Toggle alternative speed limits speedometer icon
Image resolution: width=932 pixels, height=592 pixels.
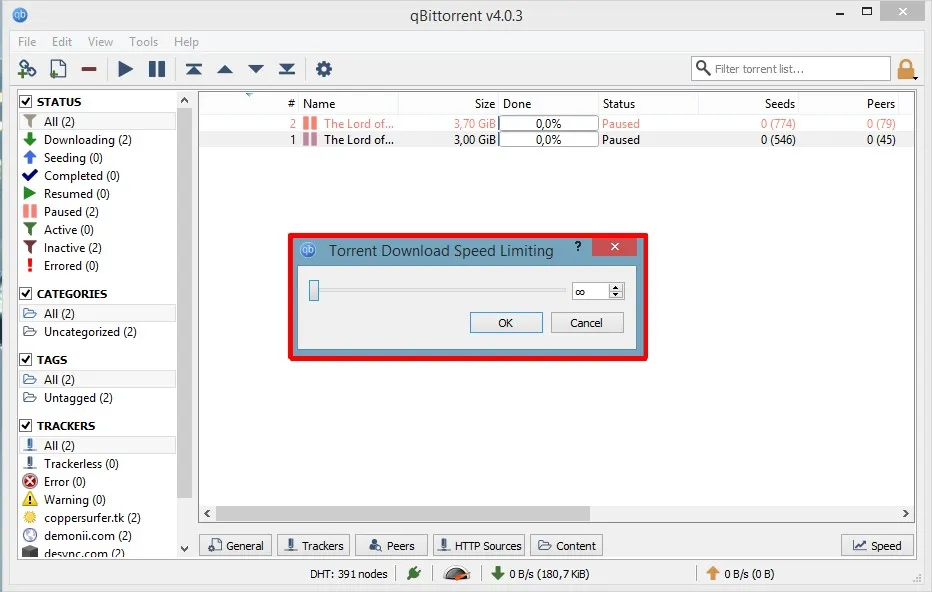[456, 574]
